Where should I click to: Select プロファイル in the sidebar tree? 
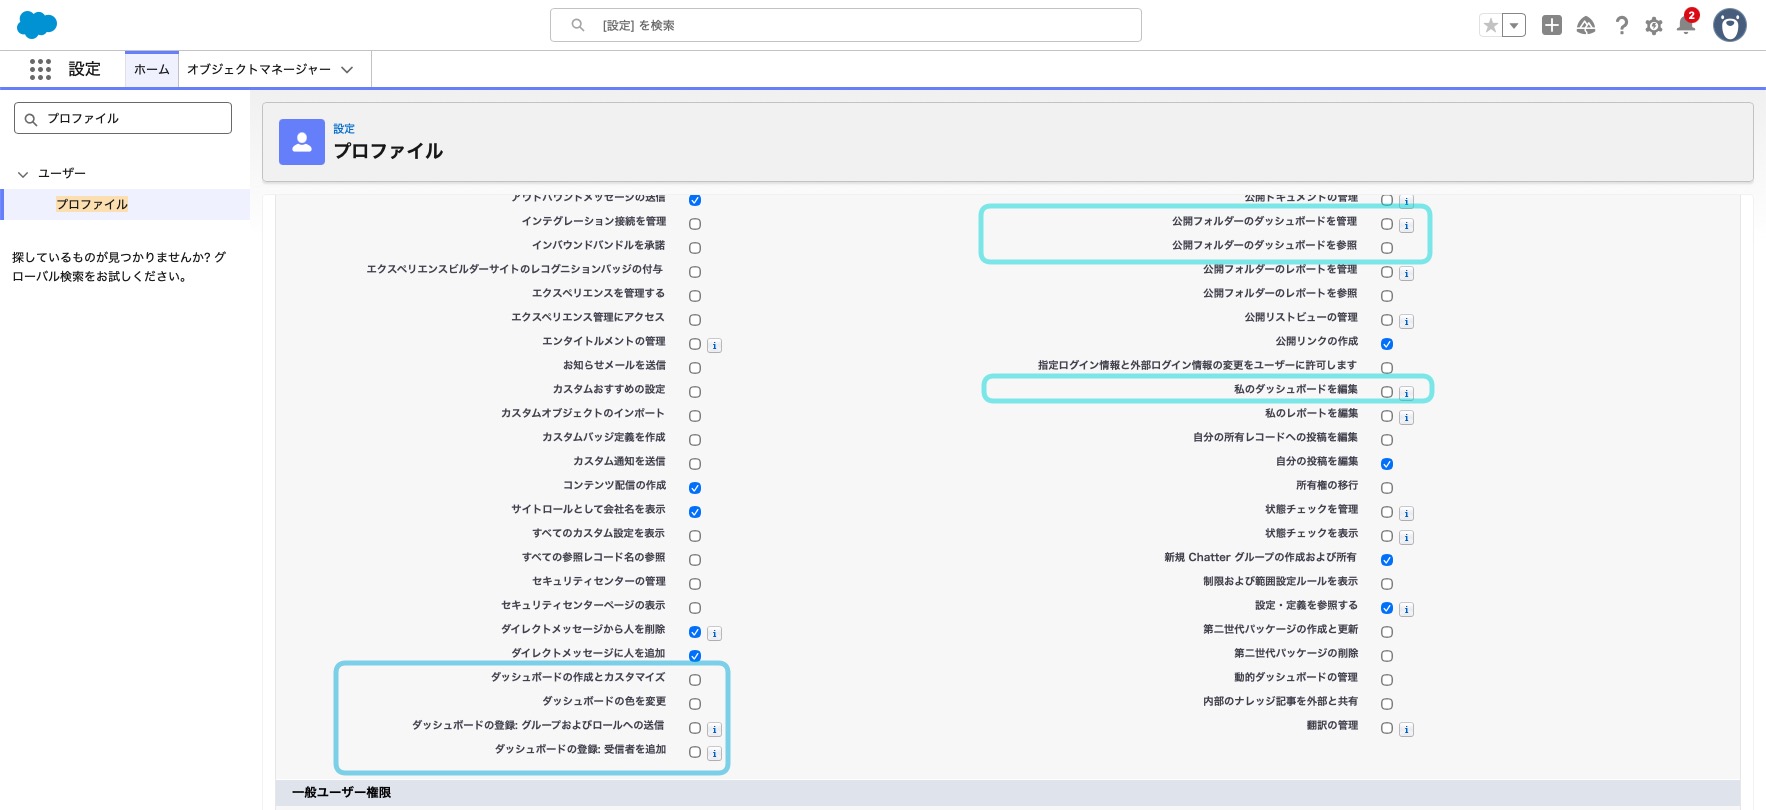(x=92, y=204)
